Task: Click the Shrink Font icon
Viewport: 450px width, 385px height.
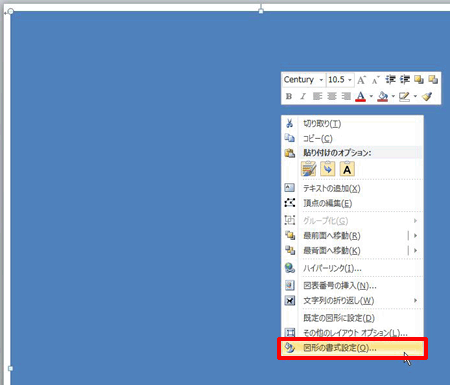Action: click(376, 80)
